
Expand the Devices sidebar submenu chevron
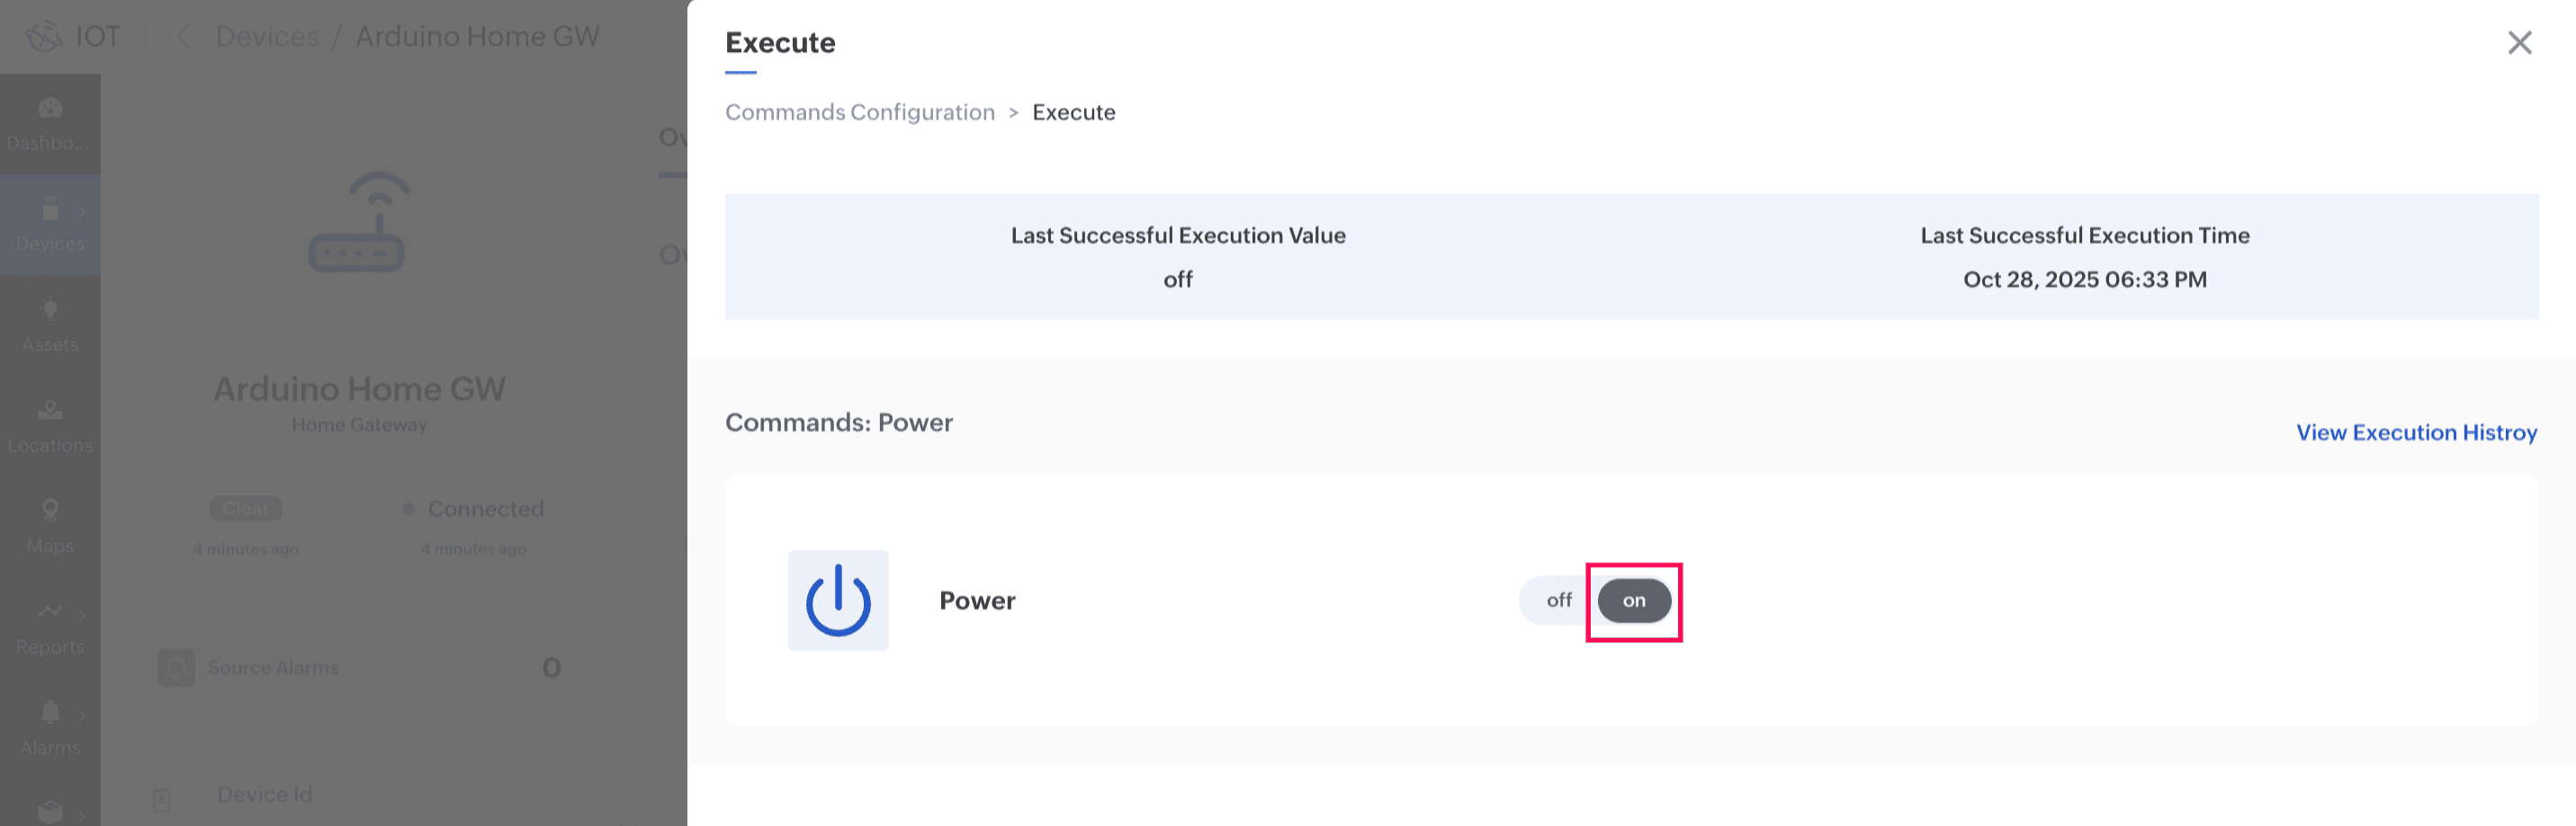tap(82, 212)
